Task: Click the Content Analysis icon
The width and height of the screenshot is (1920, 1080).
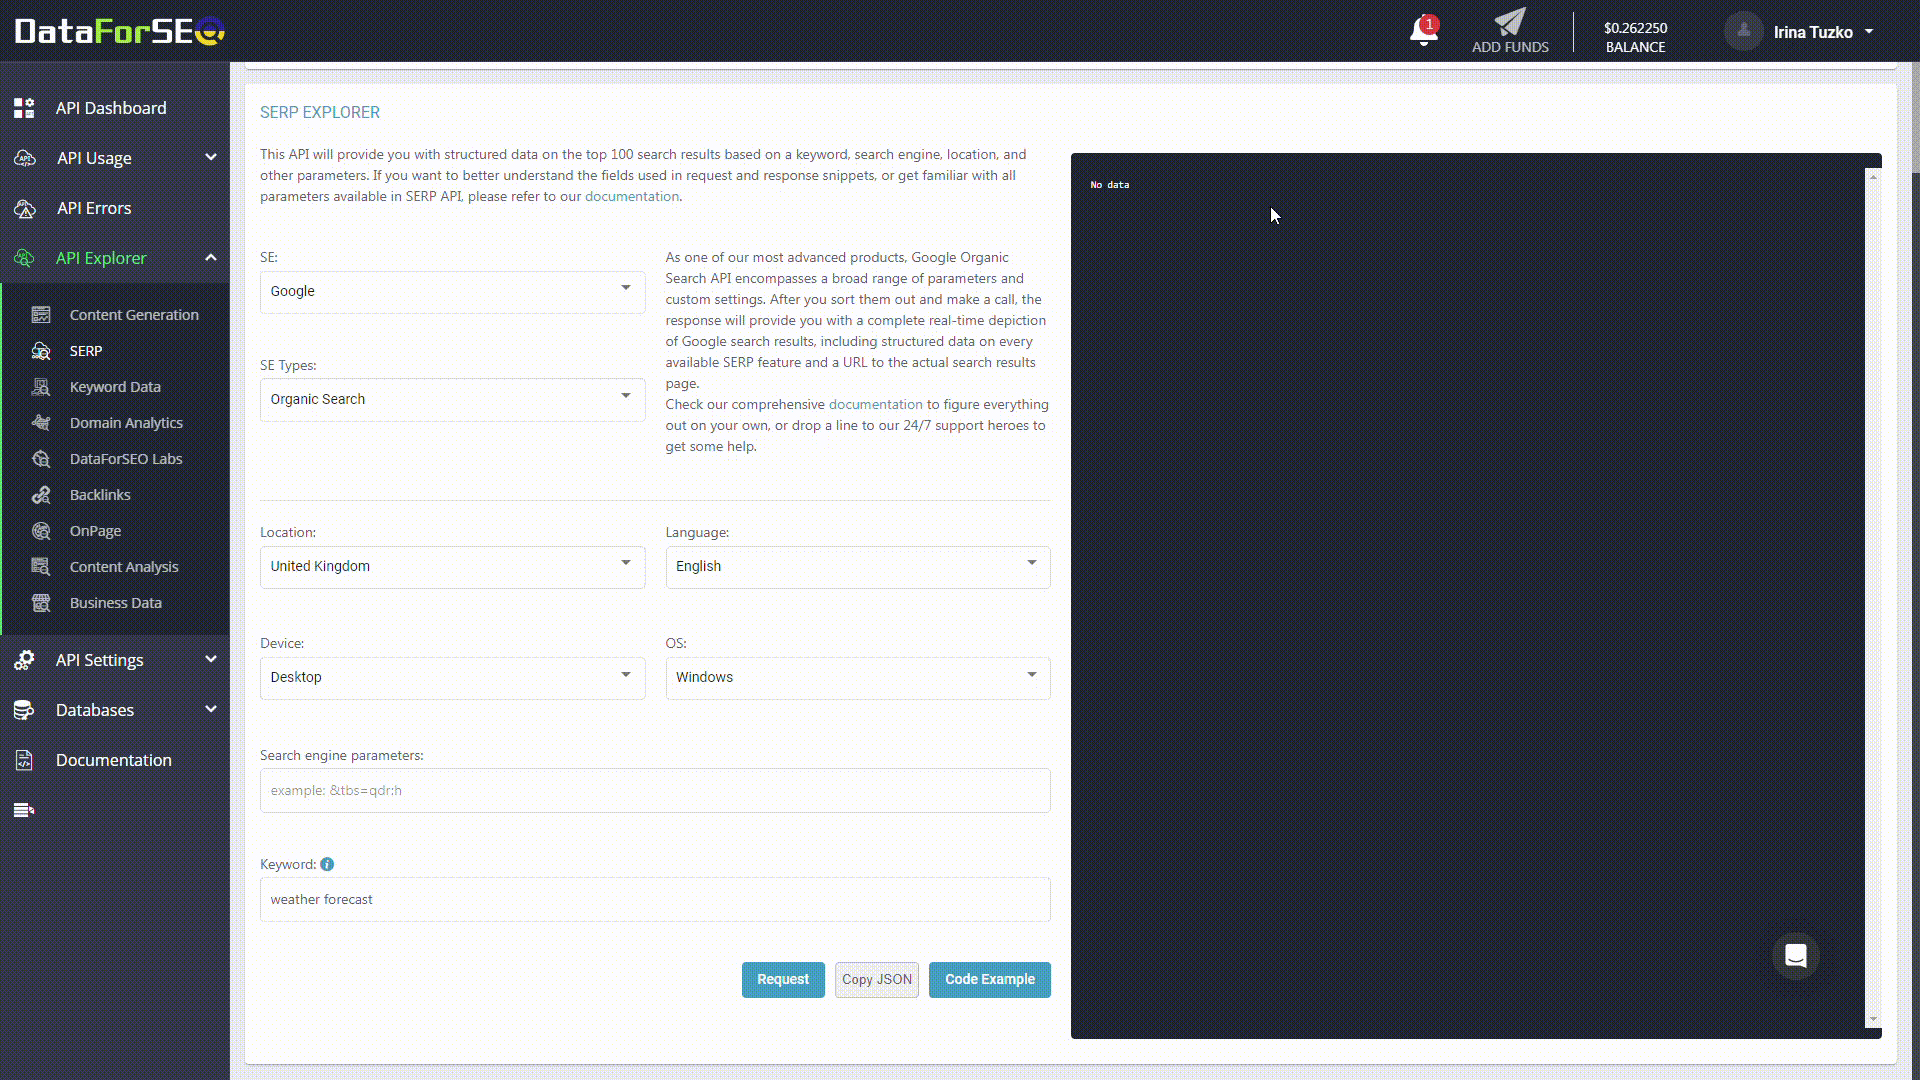Action: tap(41, 567)
